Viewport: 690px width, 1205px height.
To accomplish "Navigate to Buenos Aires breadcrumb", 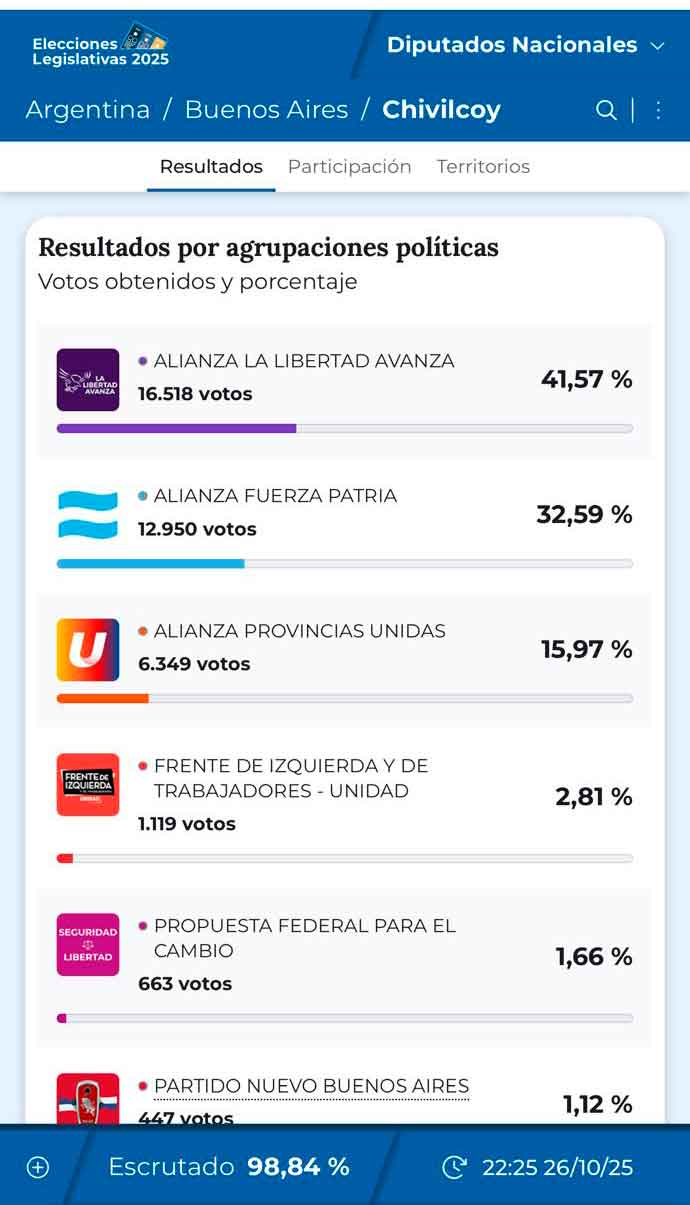I will (266, 110).
